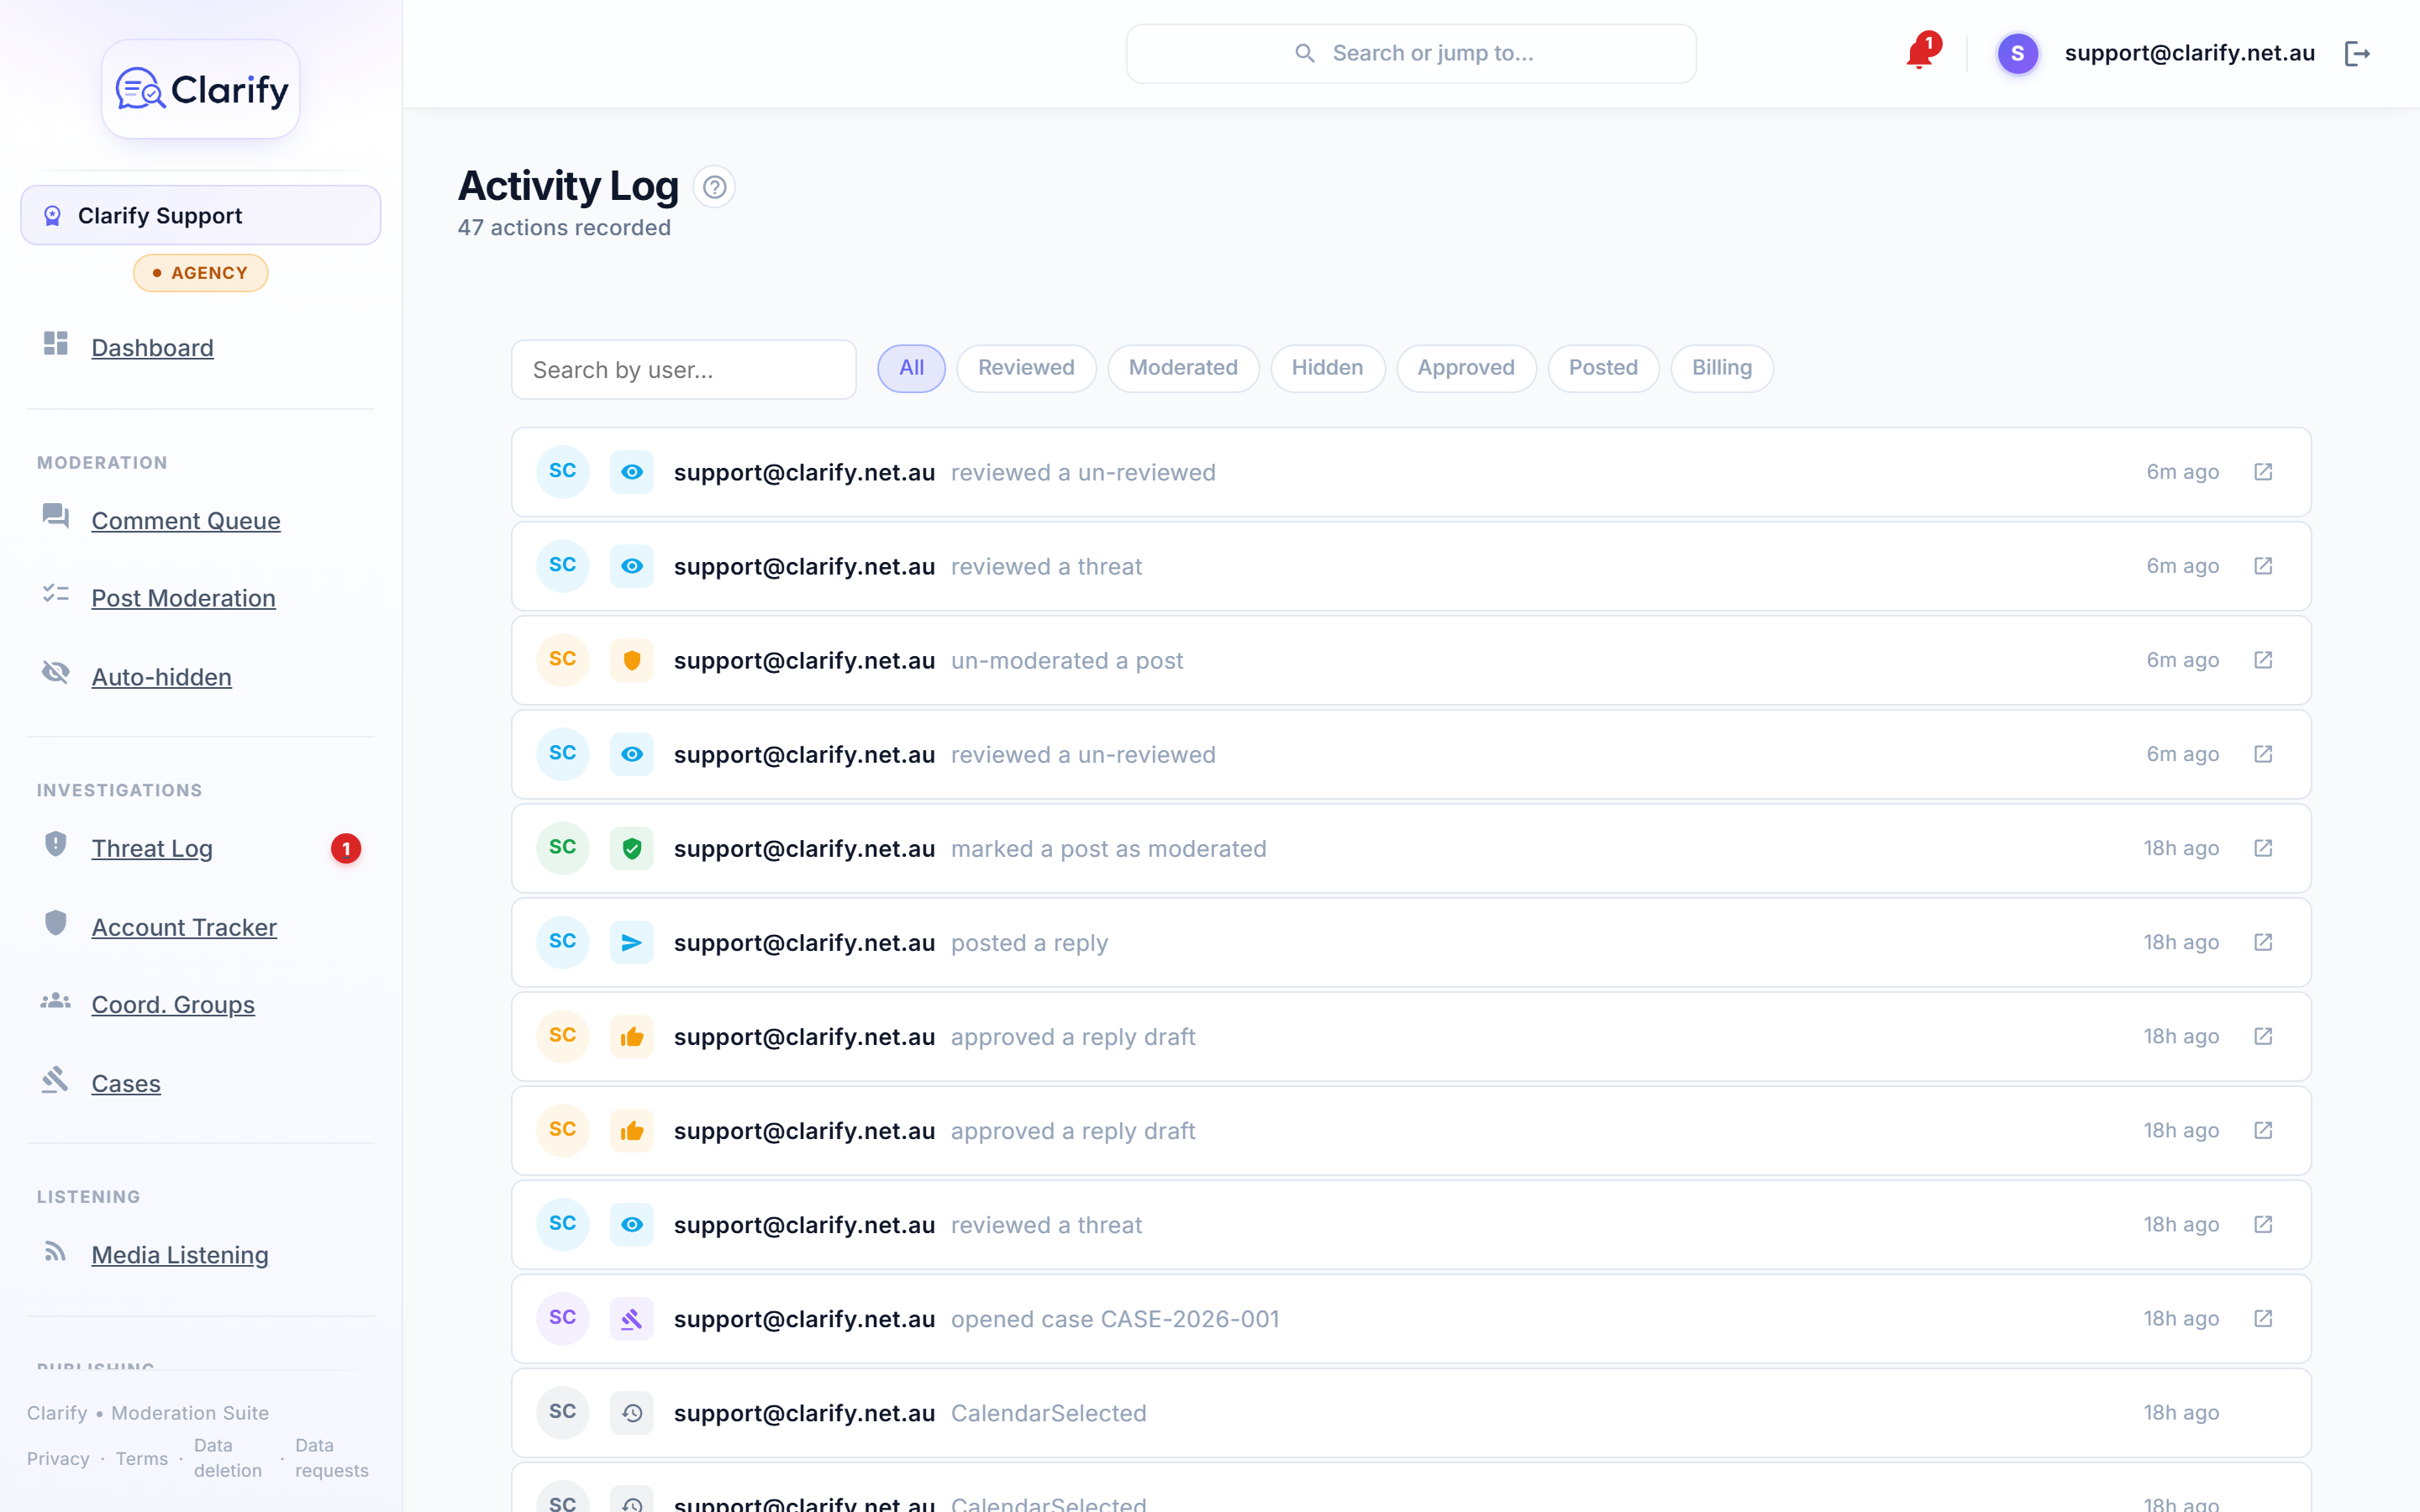Screen dimensions: 2420x1512
Task: Click the Threat Log red count badge
Action: click(346, 849)
